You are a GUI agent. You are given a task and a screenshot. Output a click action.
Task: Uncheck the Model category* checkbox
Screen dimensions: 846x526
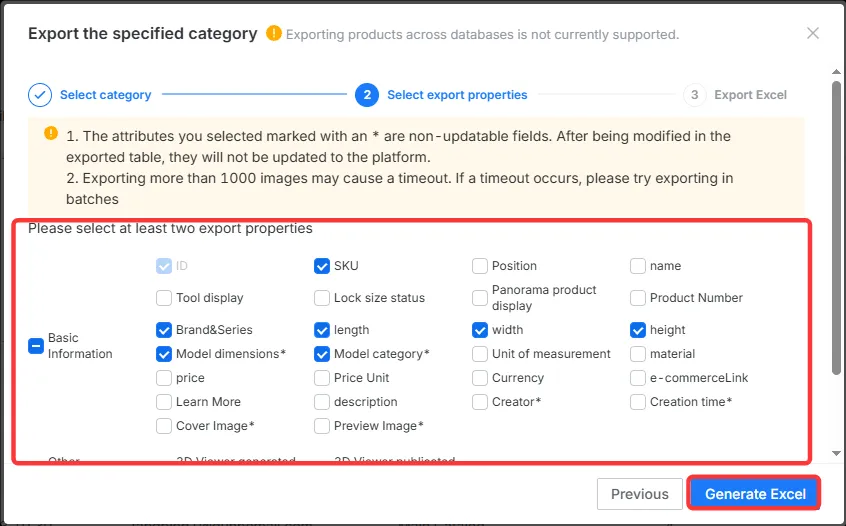pos(322,354)
